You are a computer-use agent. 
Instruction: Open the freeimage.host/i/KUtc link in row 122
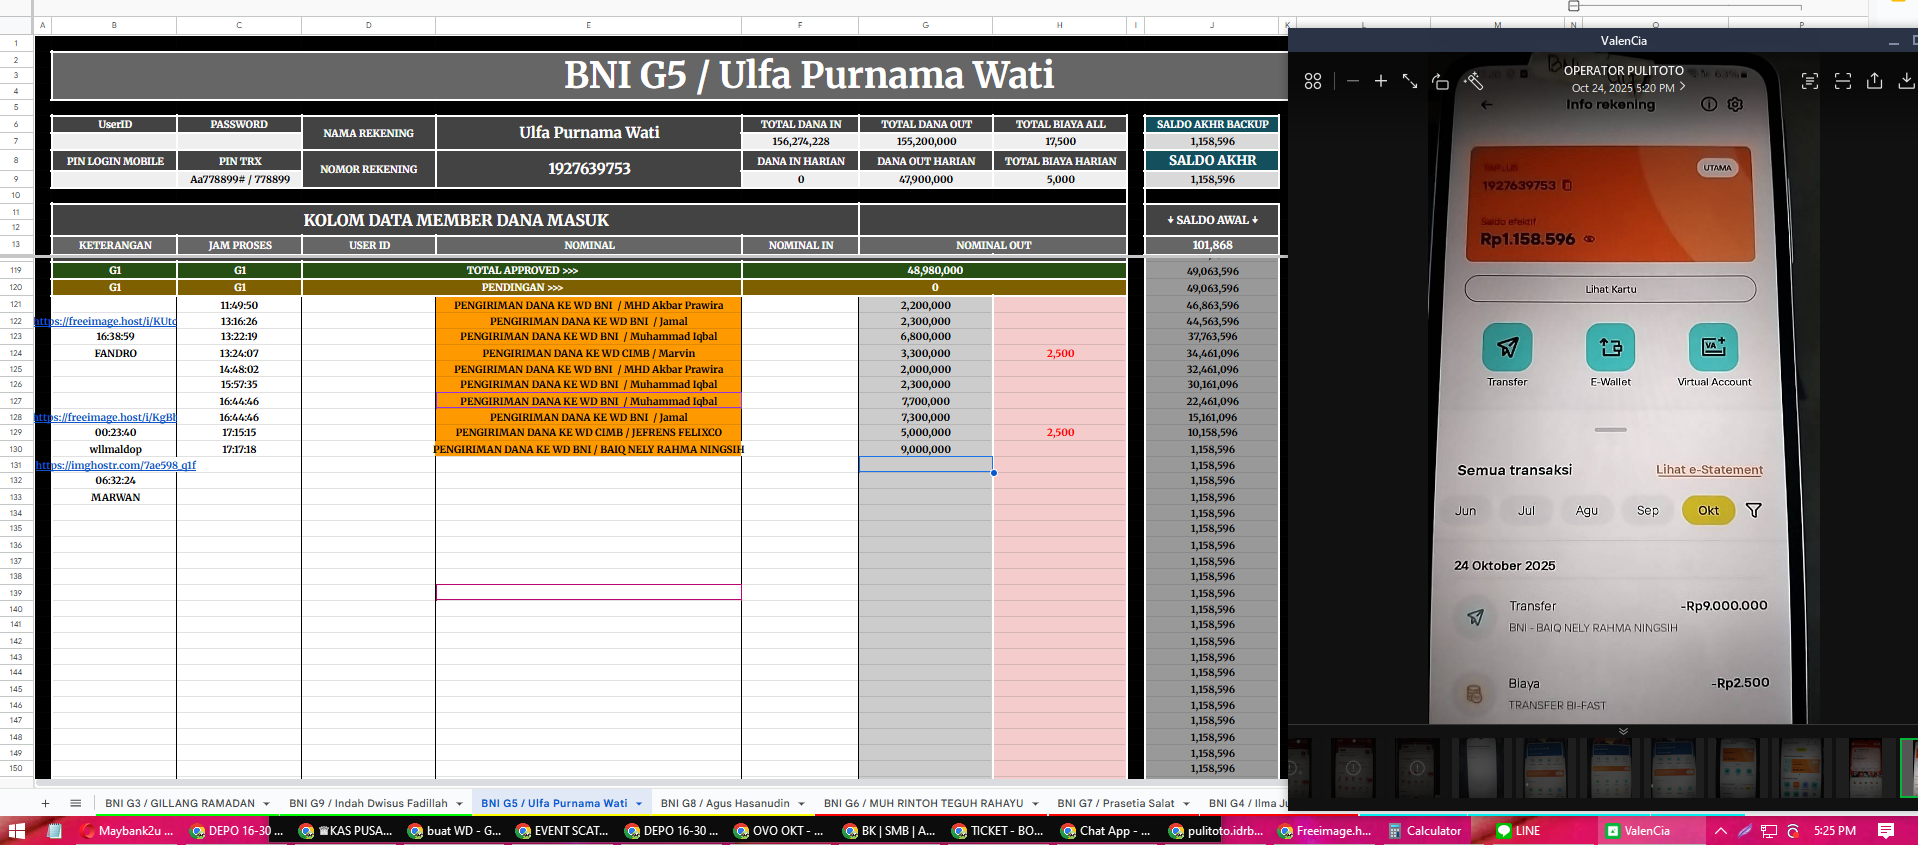[x=106, y=321]
